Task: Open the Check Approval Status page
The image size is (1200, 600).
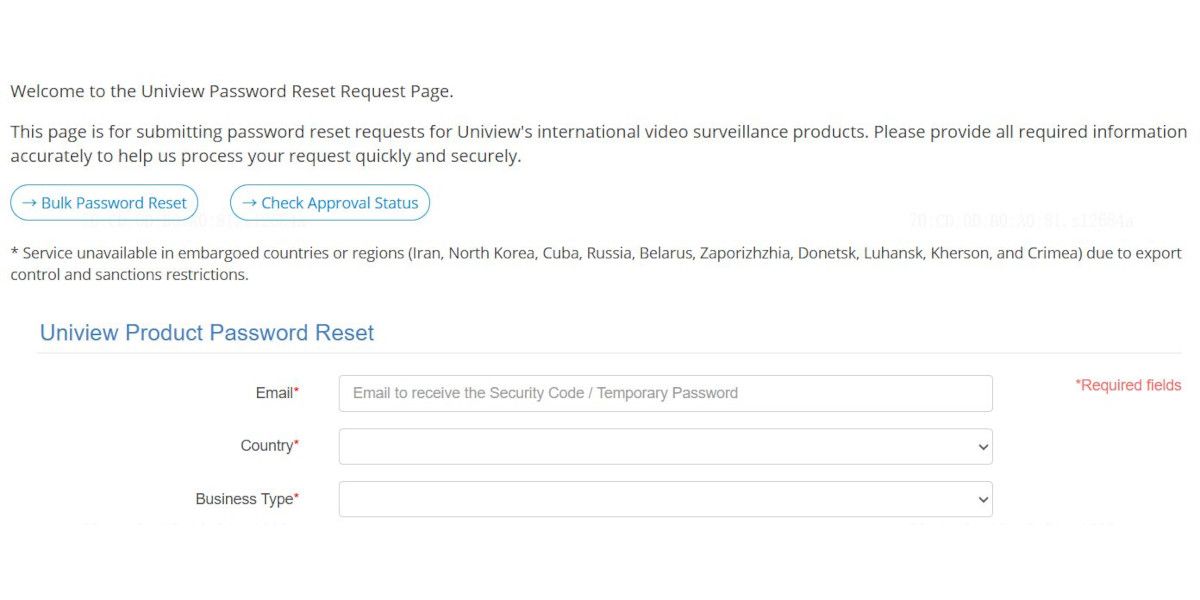Action: [330, 203]
